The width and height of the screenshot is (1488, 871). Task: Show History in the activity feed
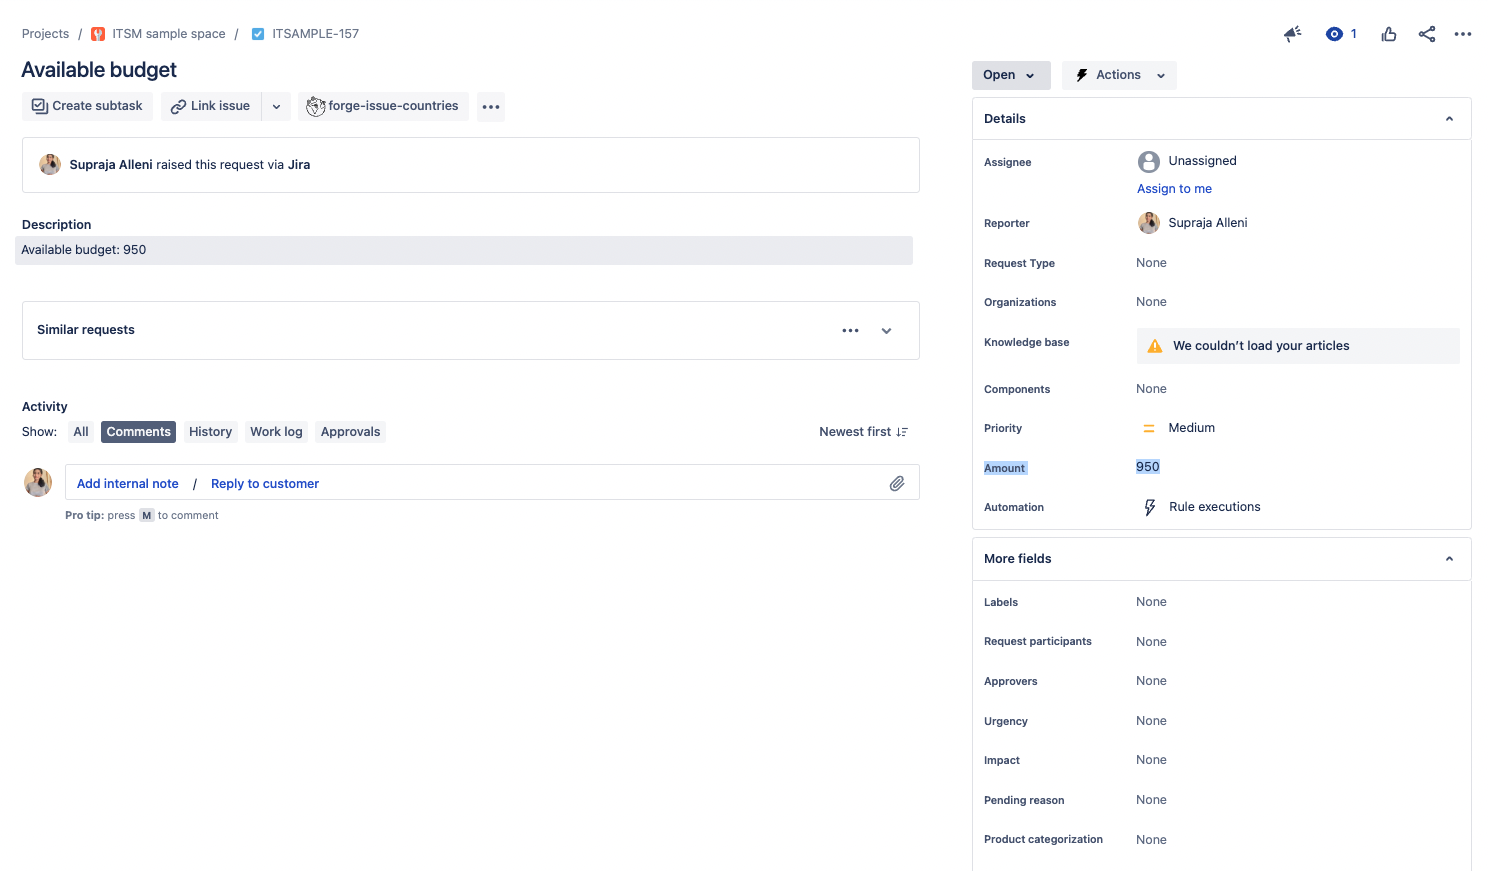coord(210,431)
